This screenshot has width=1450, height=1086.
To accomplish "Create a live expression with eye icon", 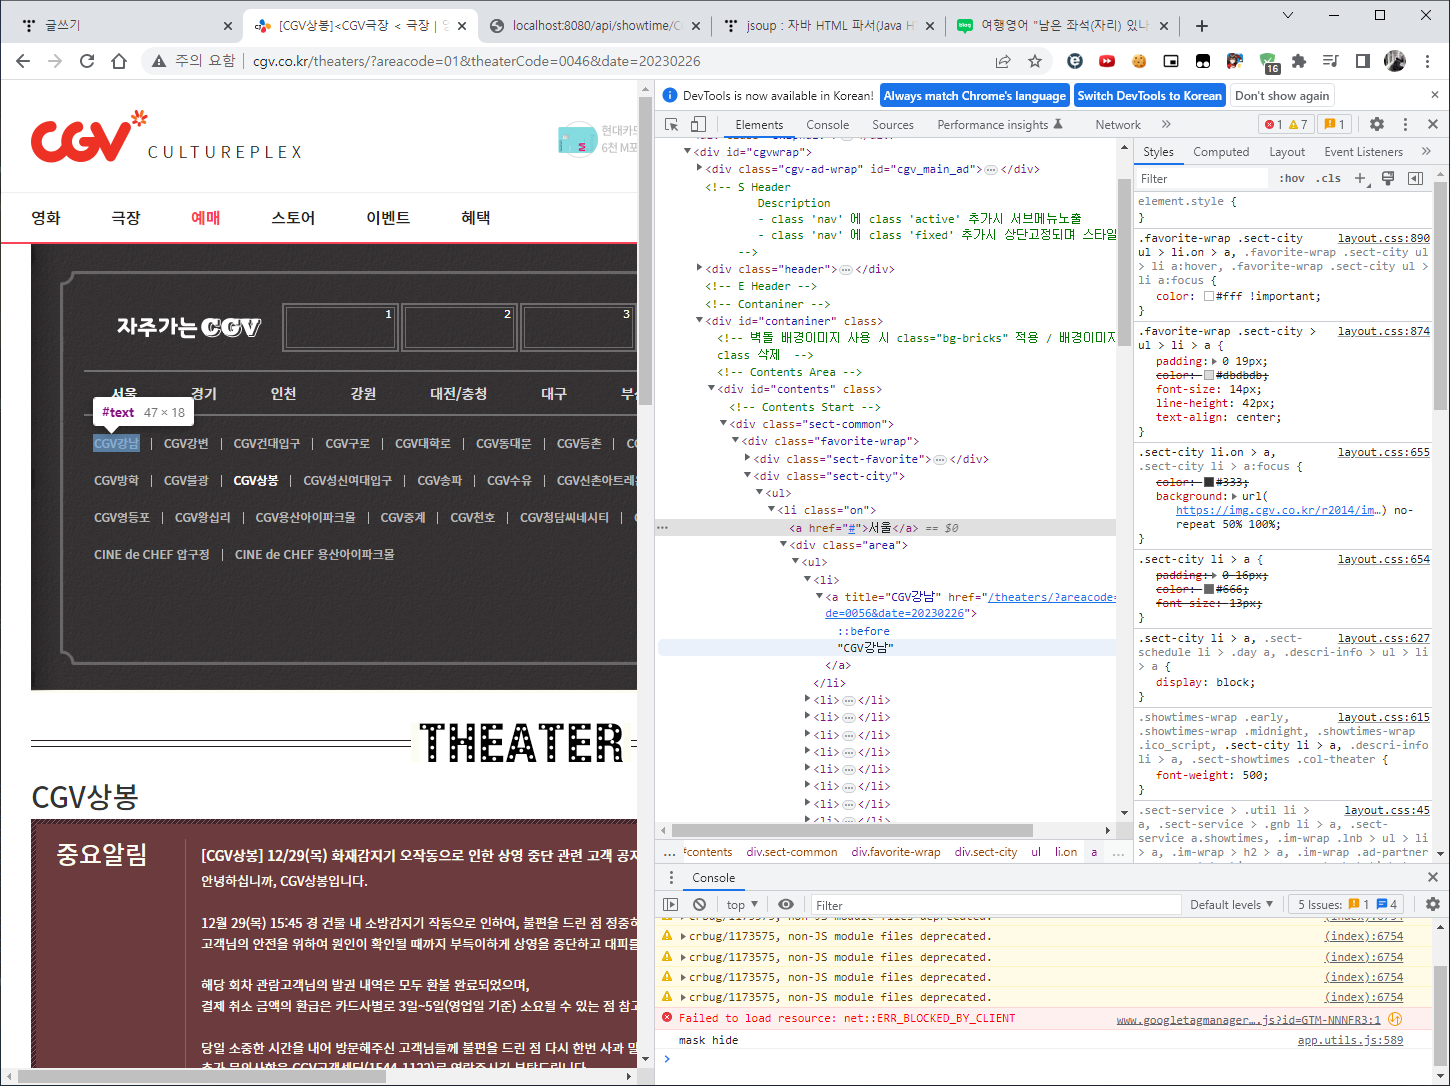I will tap(786, 904).
